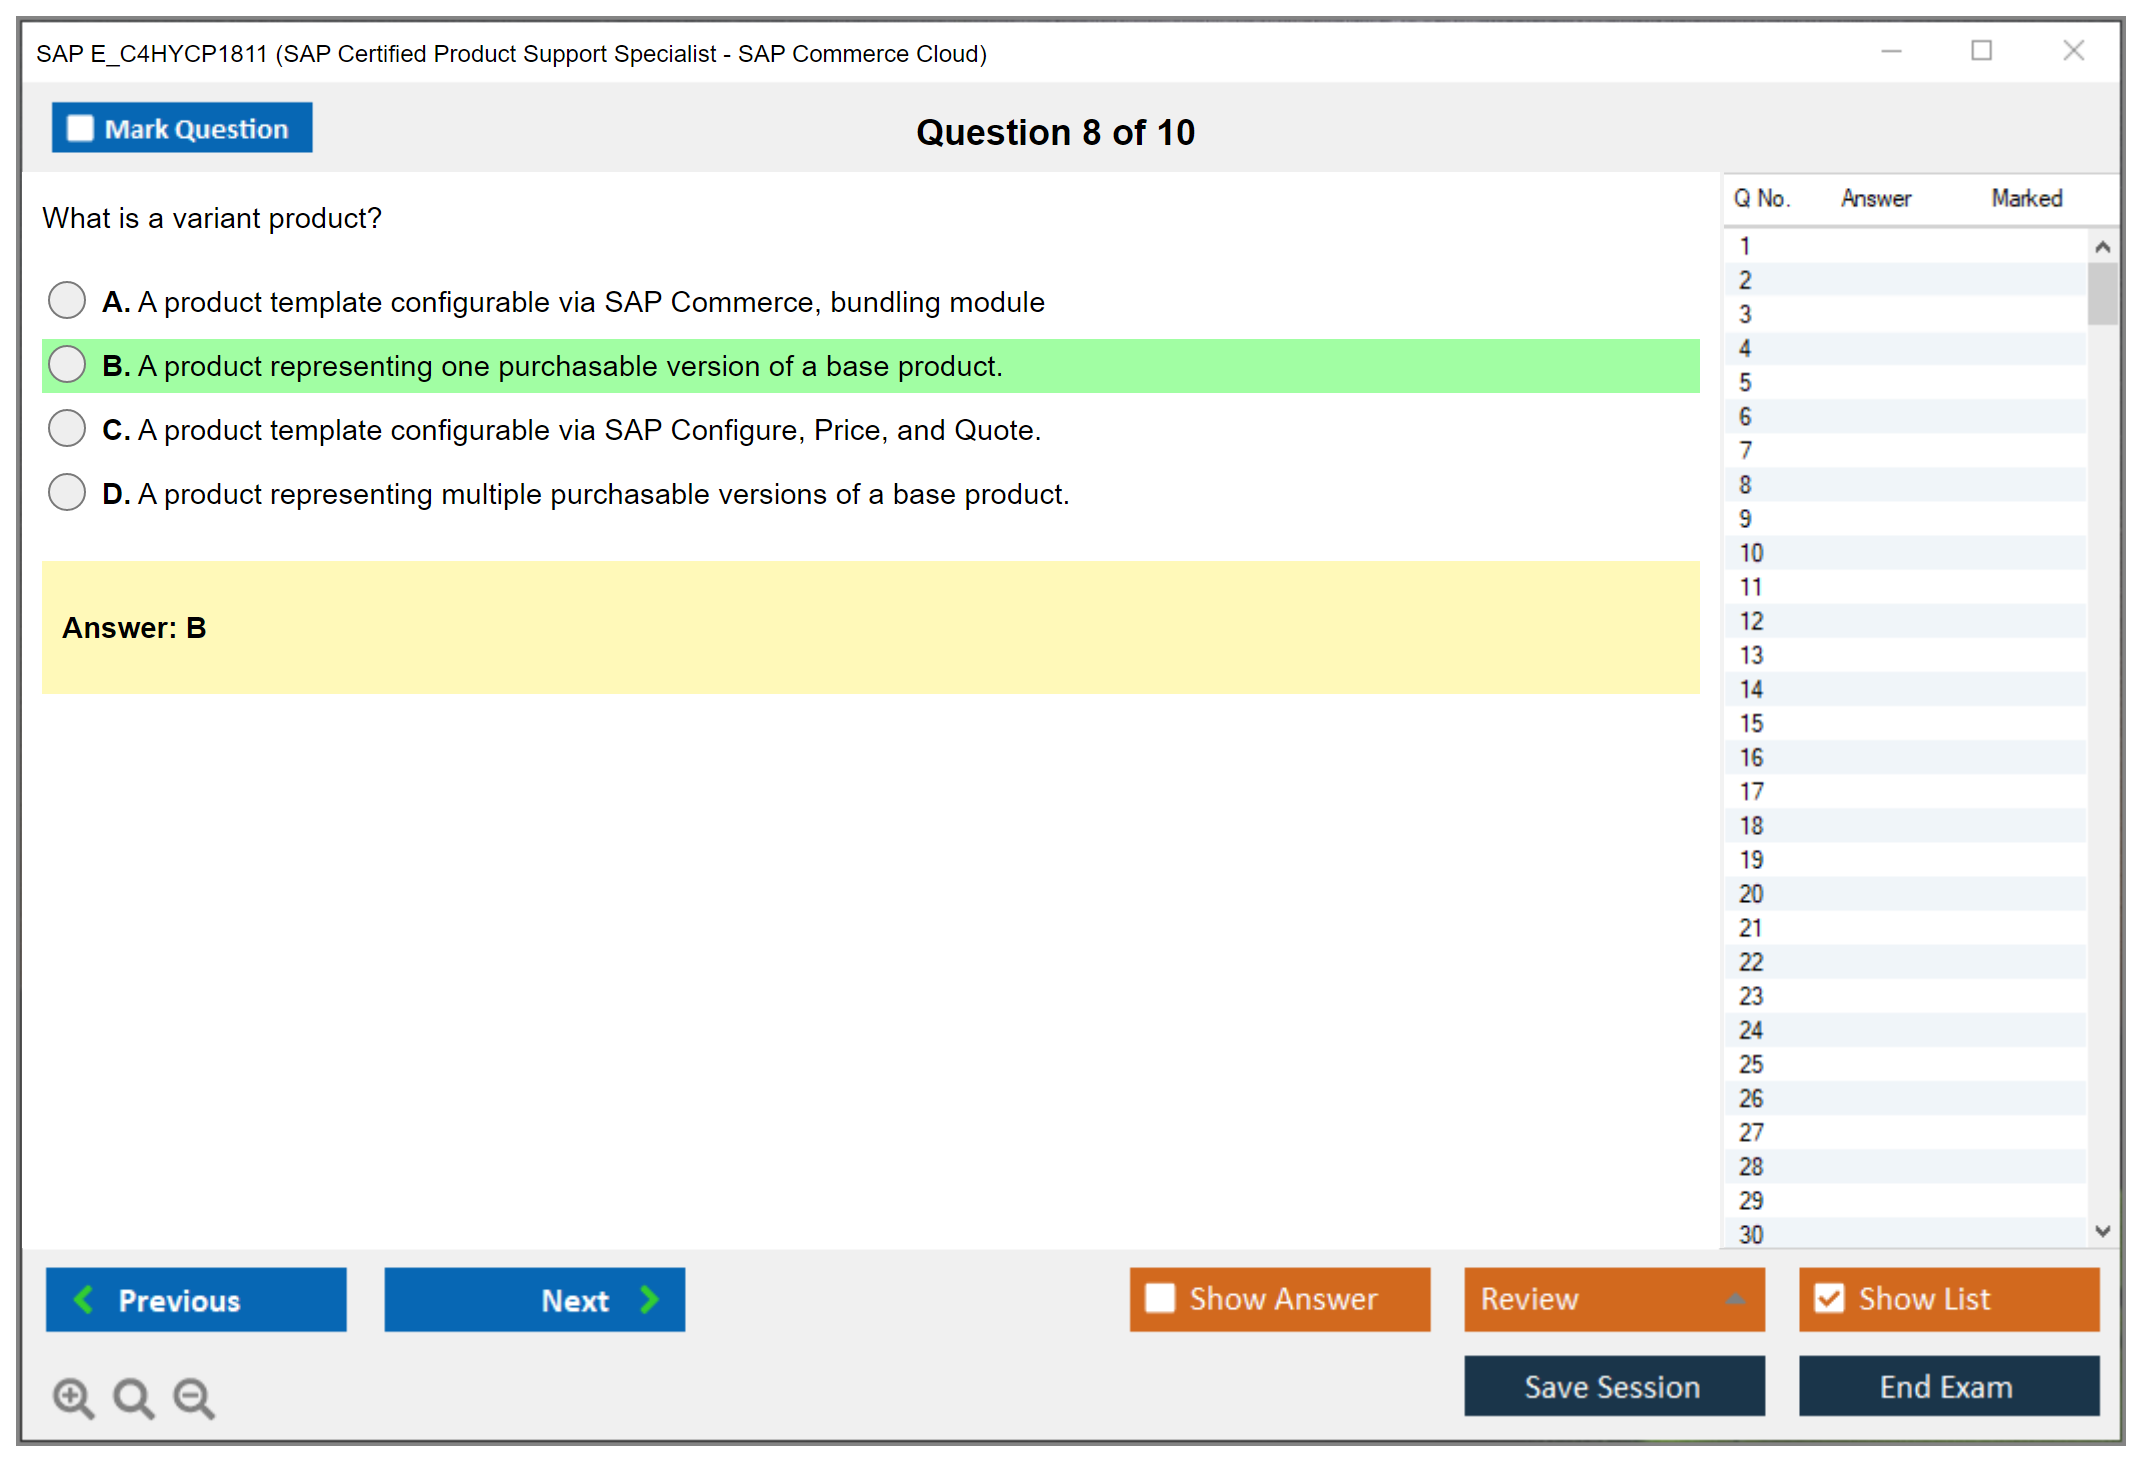Click the End Exam button
2150x1470 pixels.
pyautogui.click(x=1947, y=1386)
